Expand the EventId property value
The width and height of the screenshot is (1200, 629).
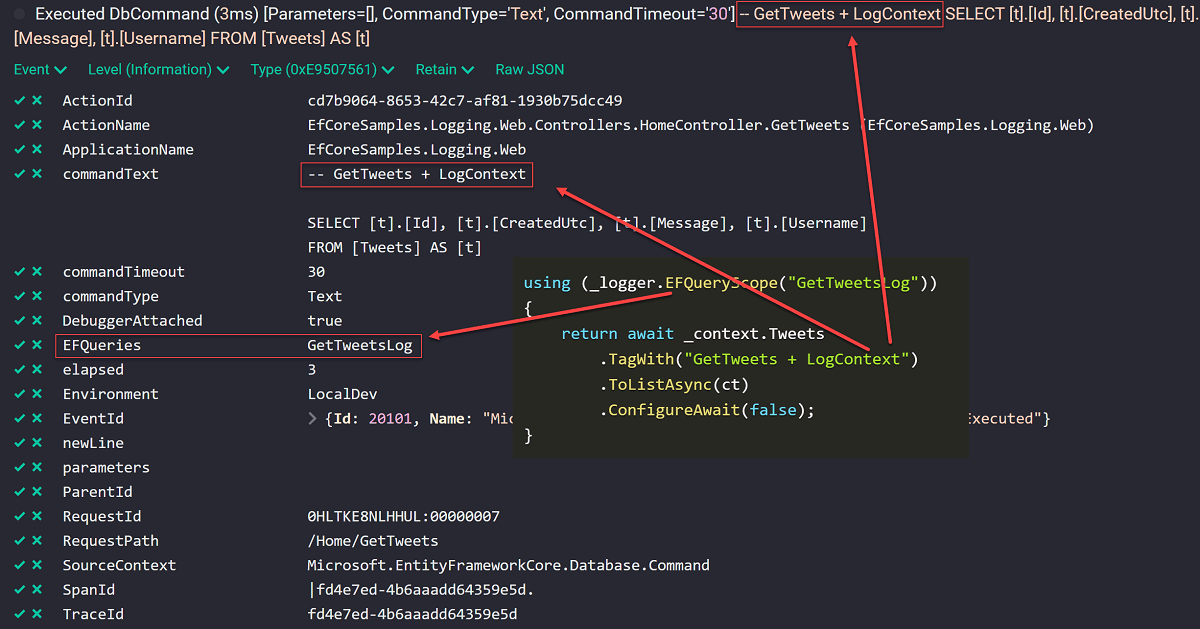(x=311, y=418)
